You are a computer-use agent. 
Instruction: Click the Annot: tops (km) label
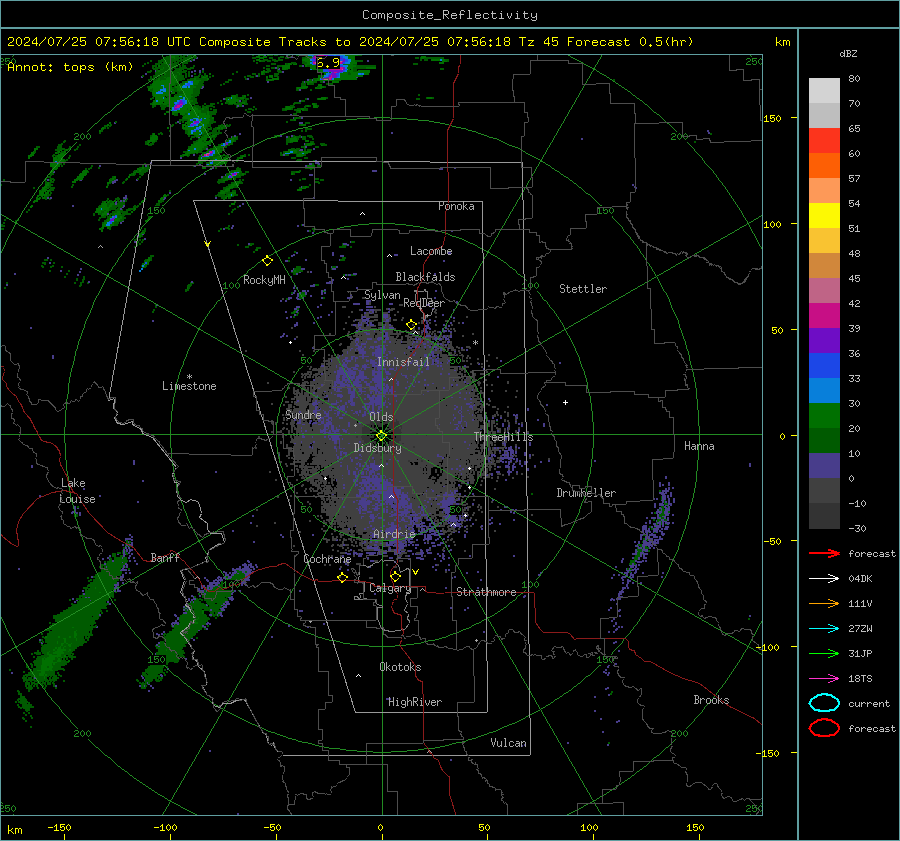click(70, 67)
